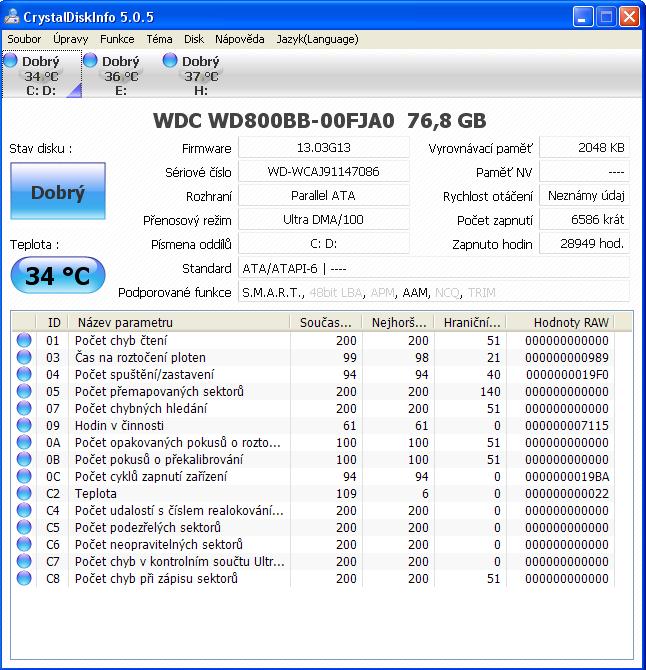646x670 pixels.
Task: Click status orb for attribute 07
Action: click(24, 408)
